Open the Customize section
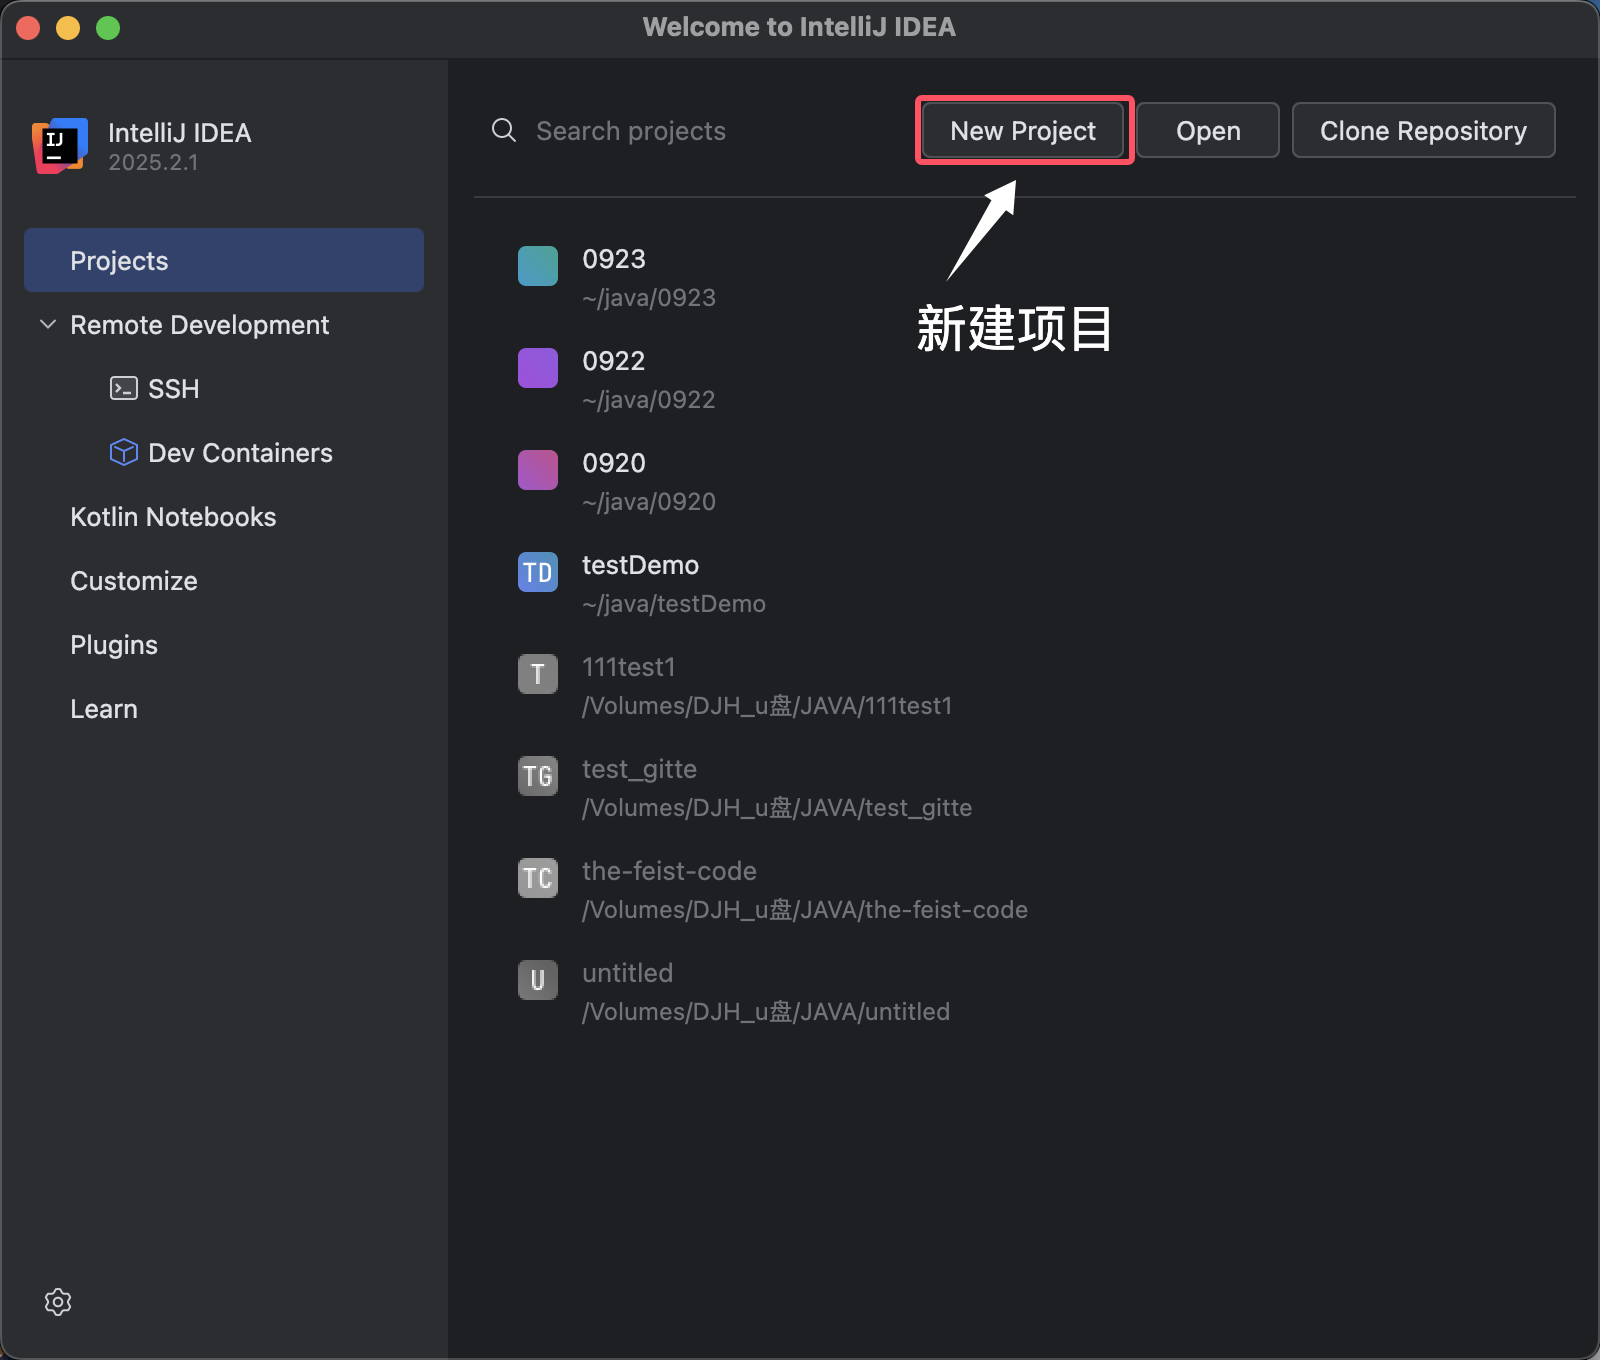 point(134,580)
